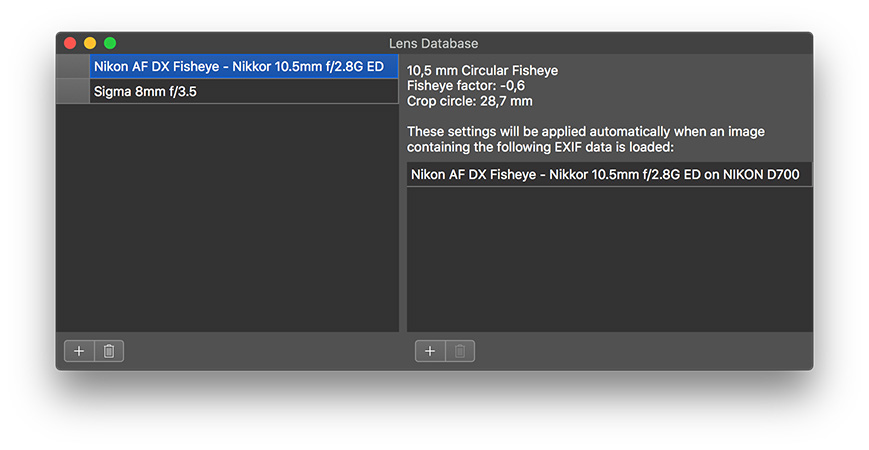Add a new lens with the left plus button

click(79, 351)
